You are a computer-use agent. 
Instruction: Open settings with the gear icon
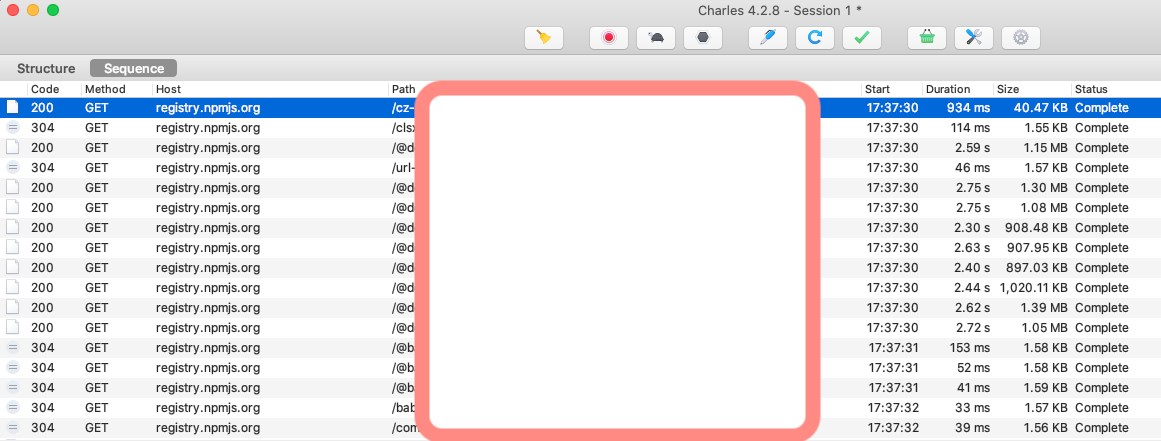coord(1021,38)
